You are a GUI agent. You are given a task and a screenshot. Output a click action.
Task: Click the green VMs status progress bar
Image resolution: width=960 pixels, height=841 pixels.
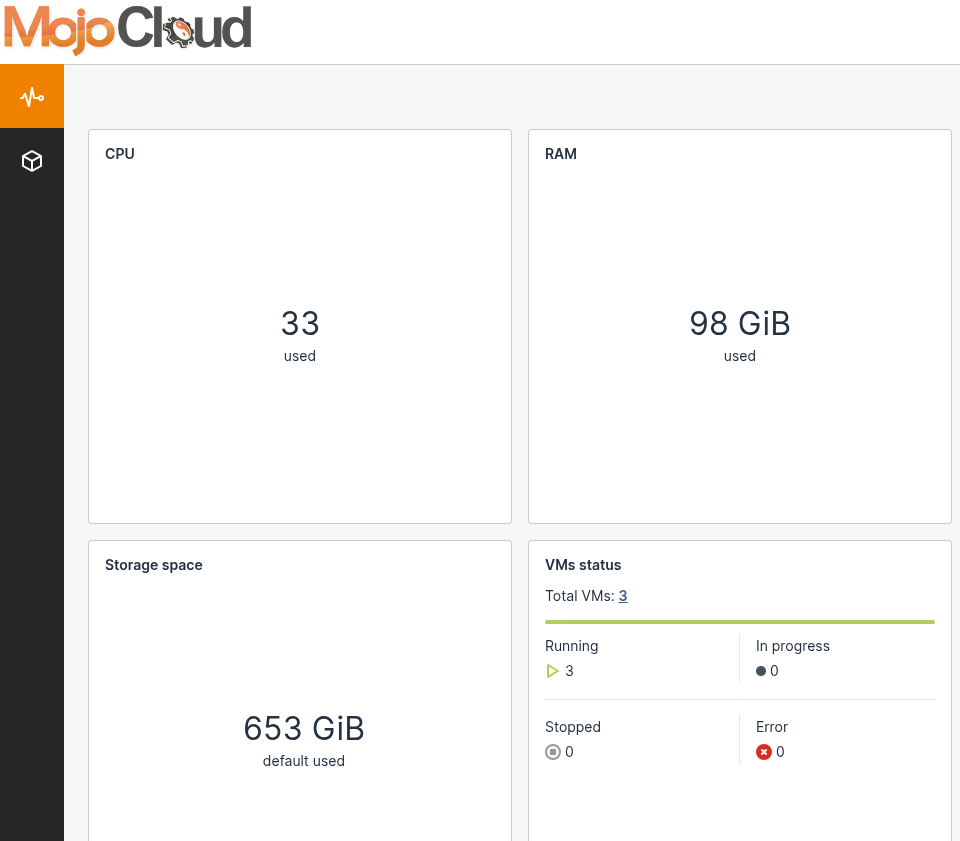tap(740, 622)
